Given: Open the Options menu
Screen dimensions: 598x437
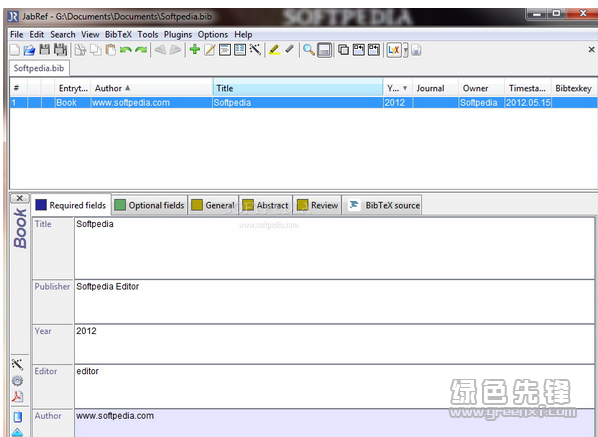Looking at the screenshot, I should click(212, 35).
